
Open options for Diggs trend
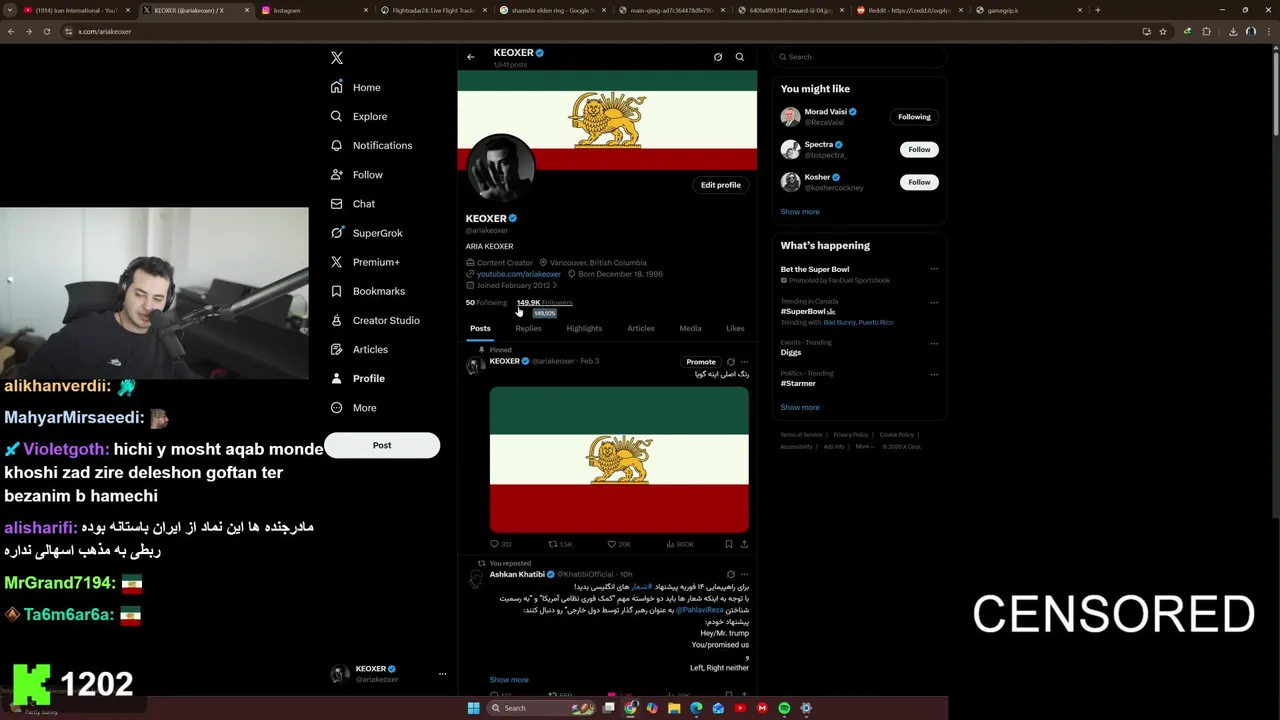pyautogui.click(x=934, y=343)
